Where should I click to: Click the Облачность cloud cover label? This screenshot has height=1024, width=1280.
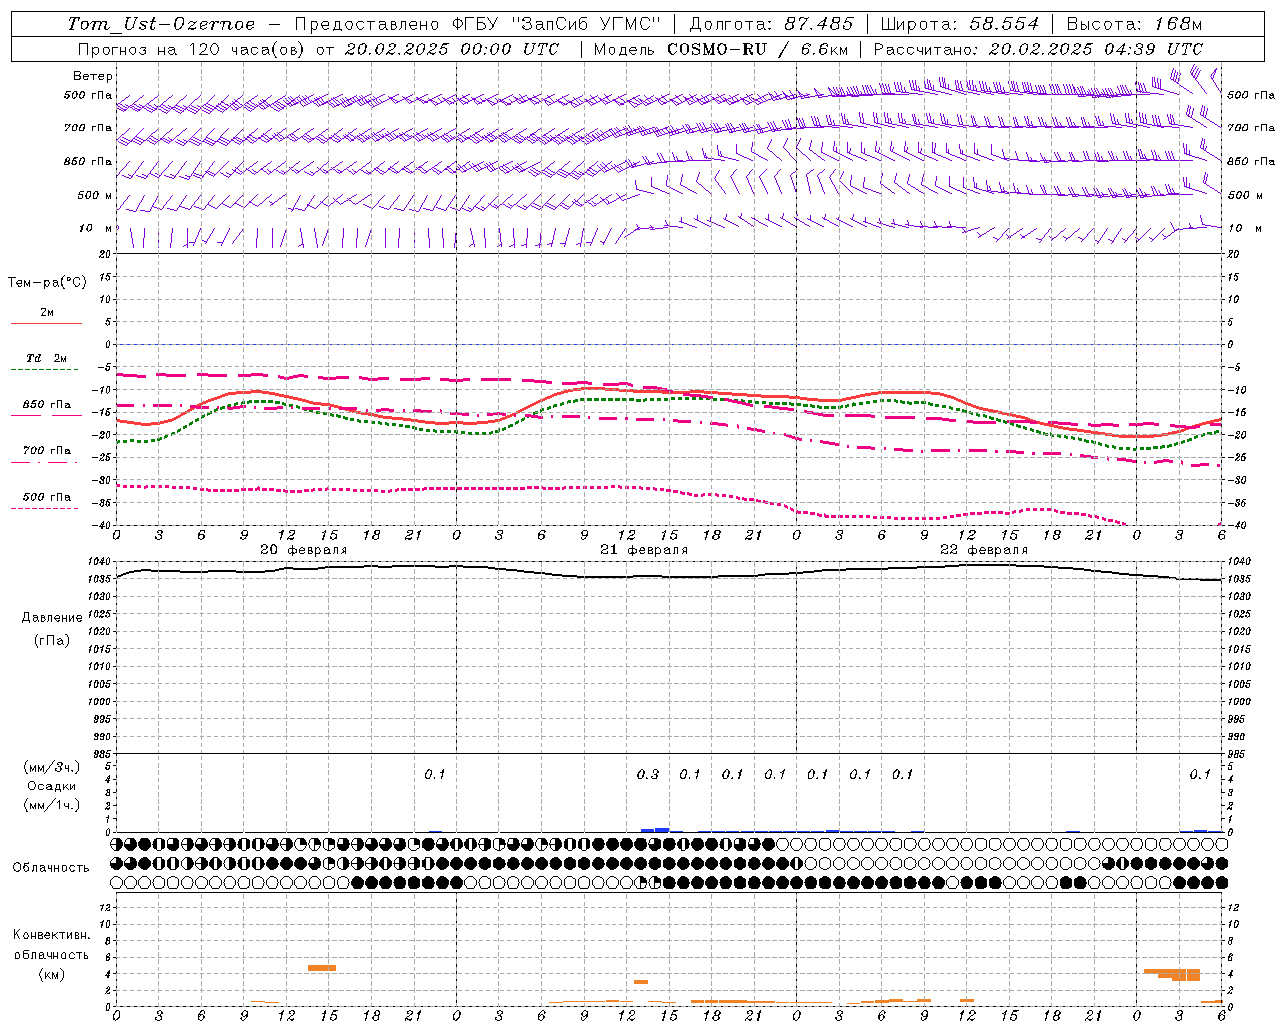click(x=51, y=867)
